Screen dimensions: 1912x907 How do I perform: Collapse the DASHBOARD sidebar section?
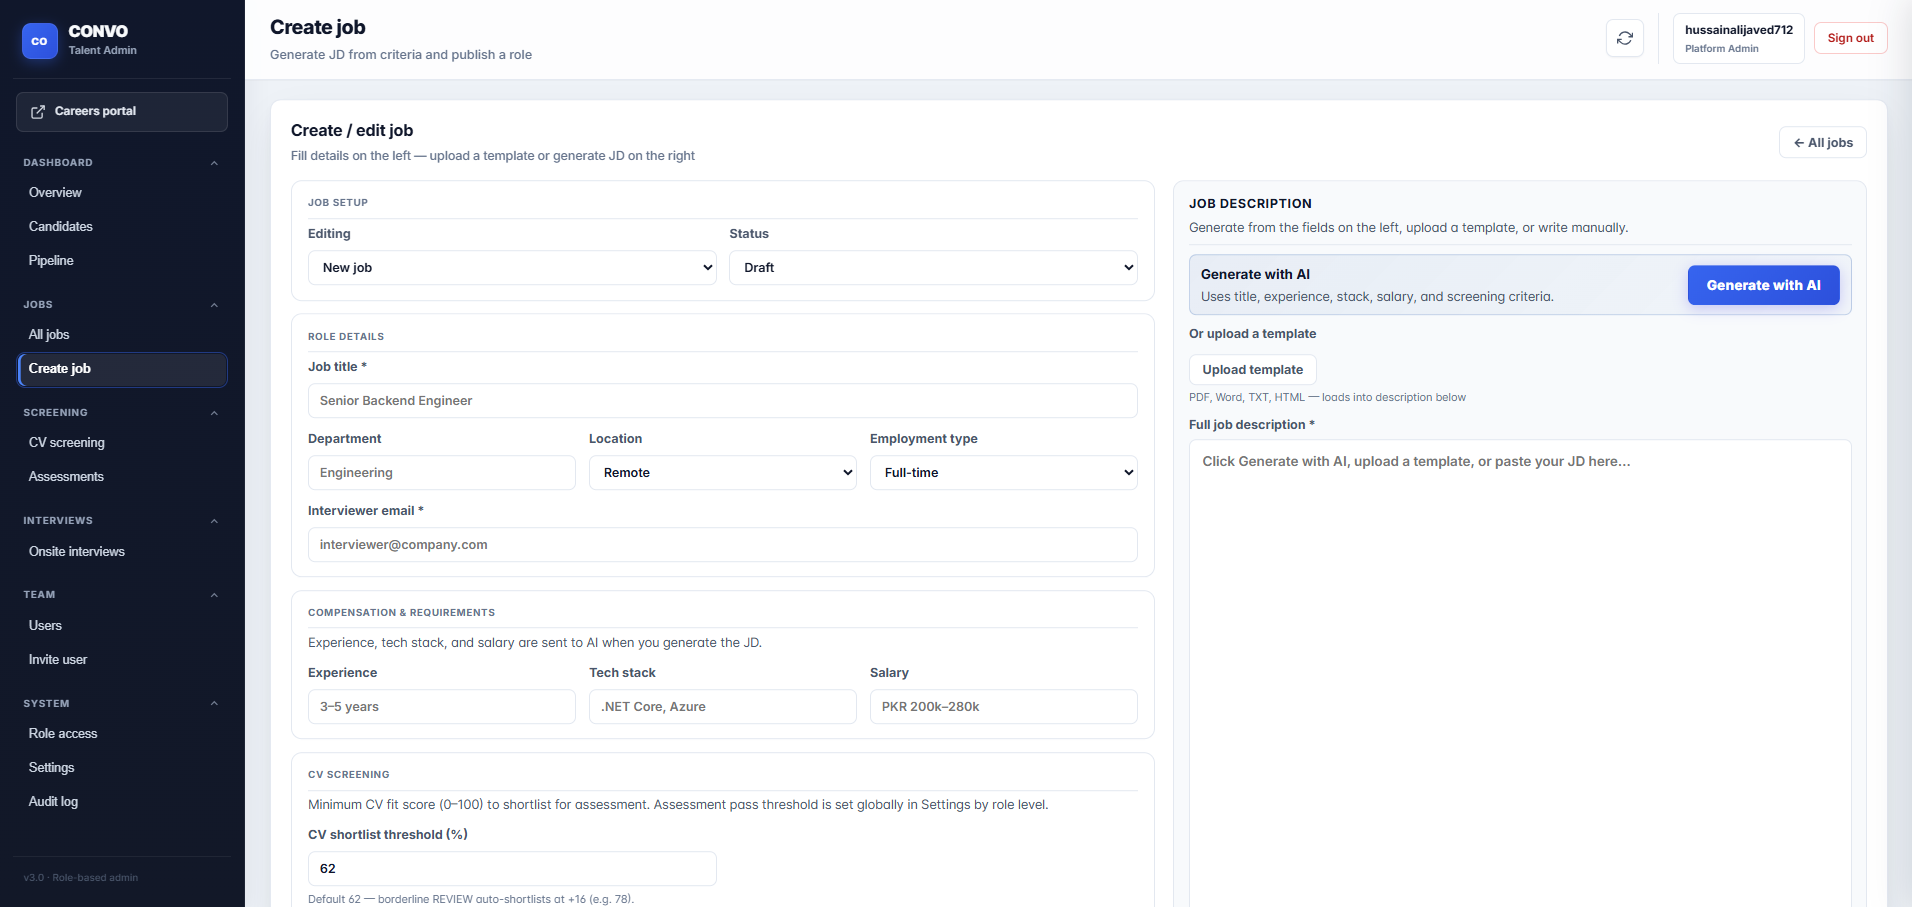(214, 163)
